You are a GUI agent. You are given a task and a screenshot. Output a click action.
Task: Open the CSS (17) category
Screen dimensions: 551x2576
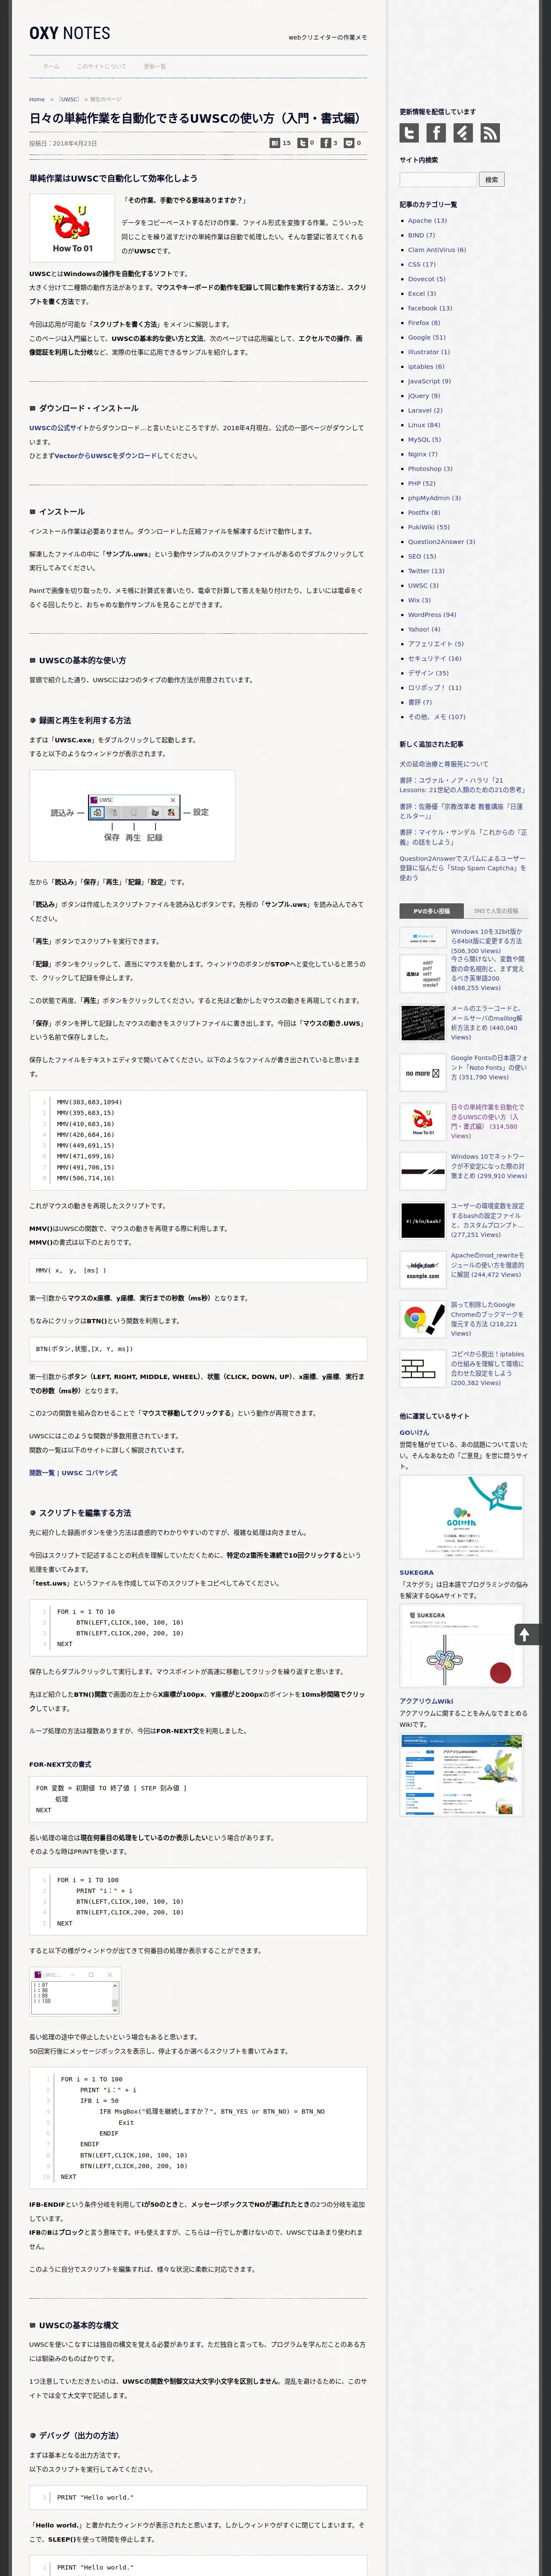point(421,265)
